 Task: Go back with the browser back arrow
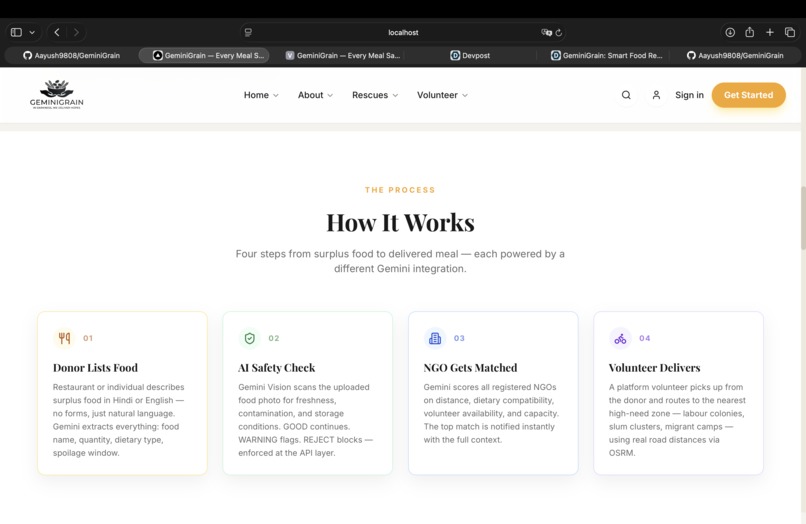57,32
